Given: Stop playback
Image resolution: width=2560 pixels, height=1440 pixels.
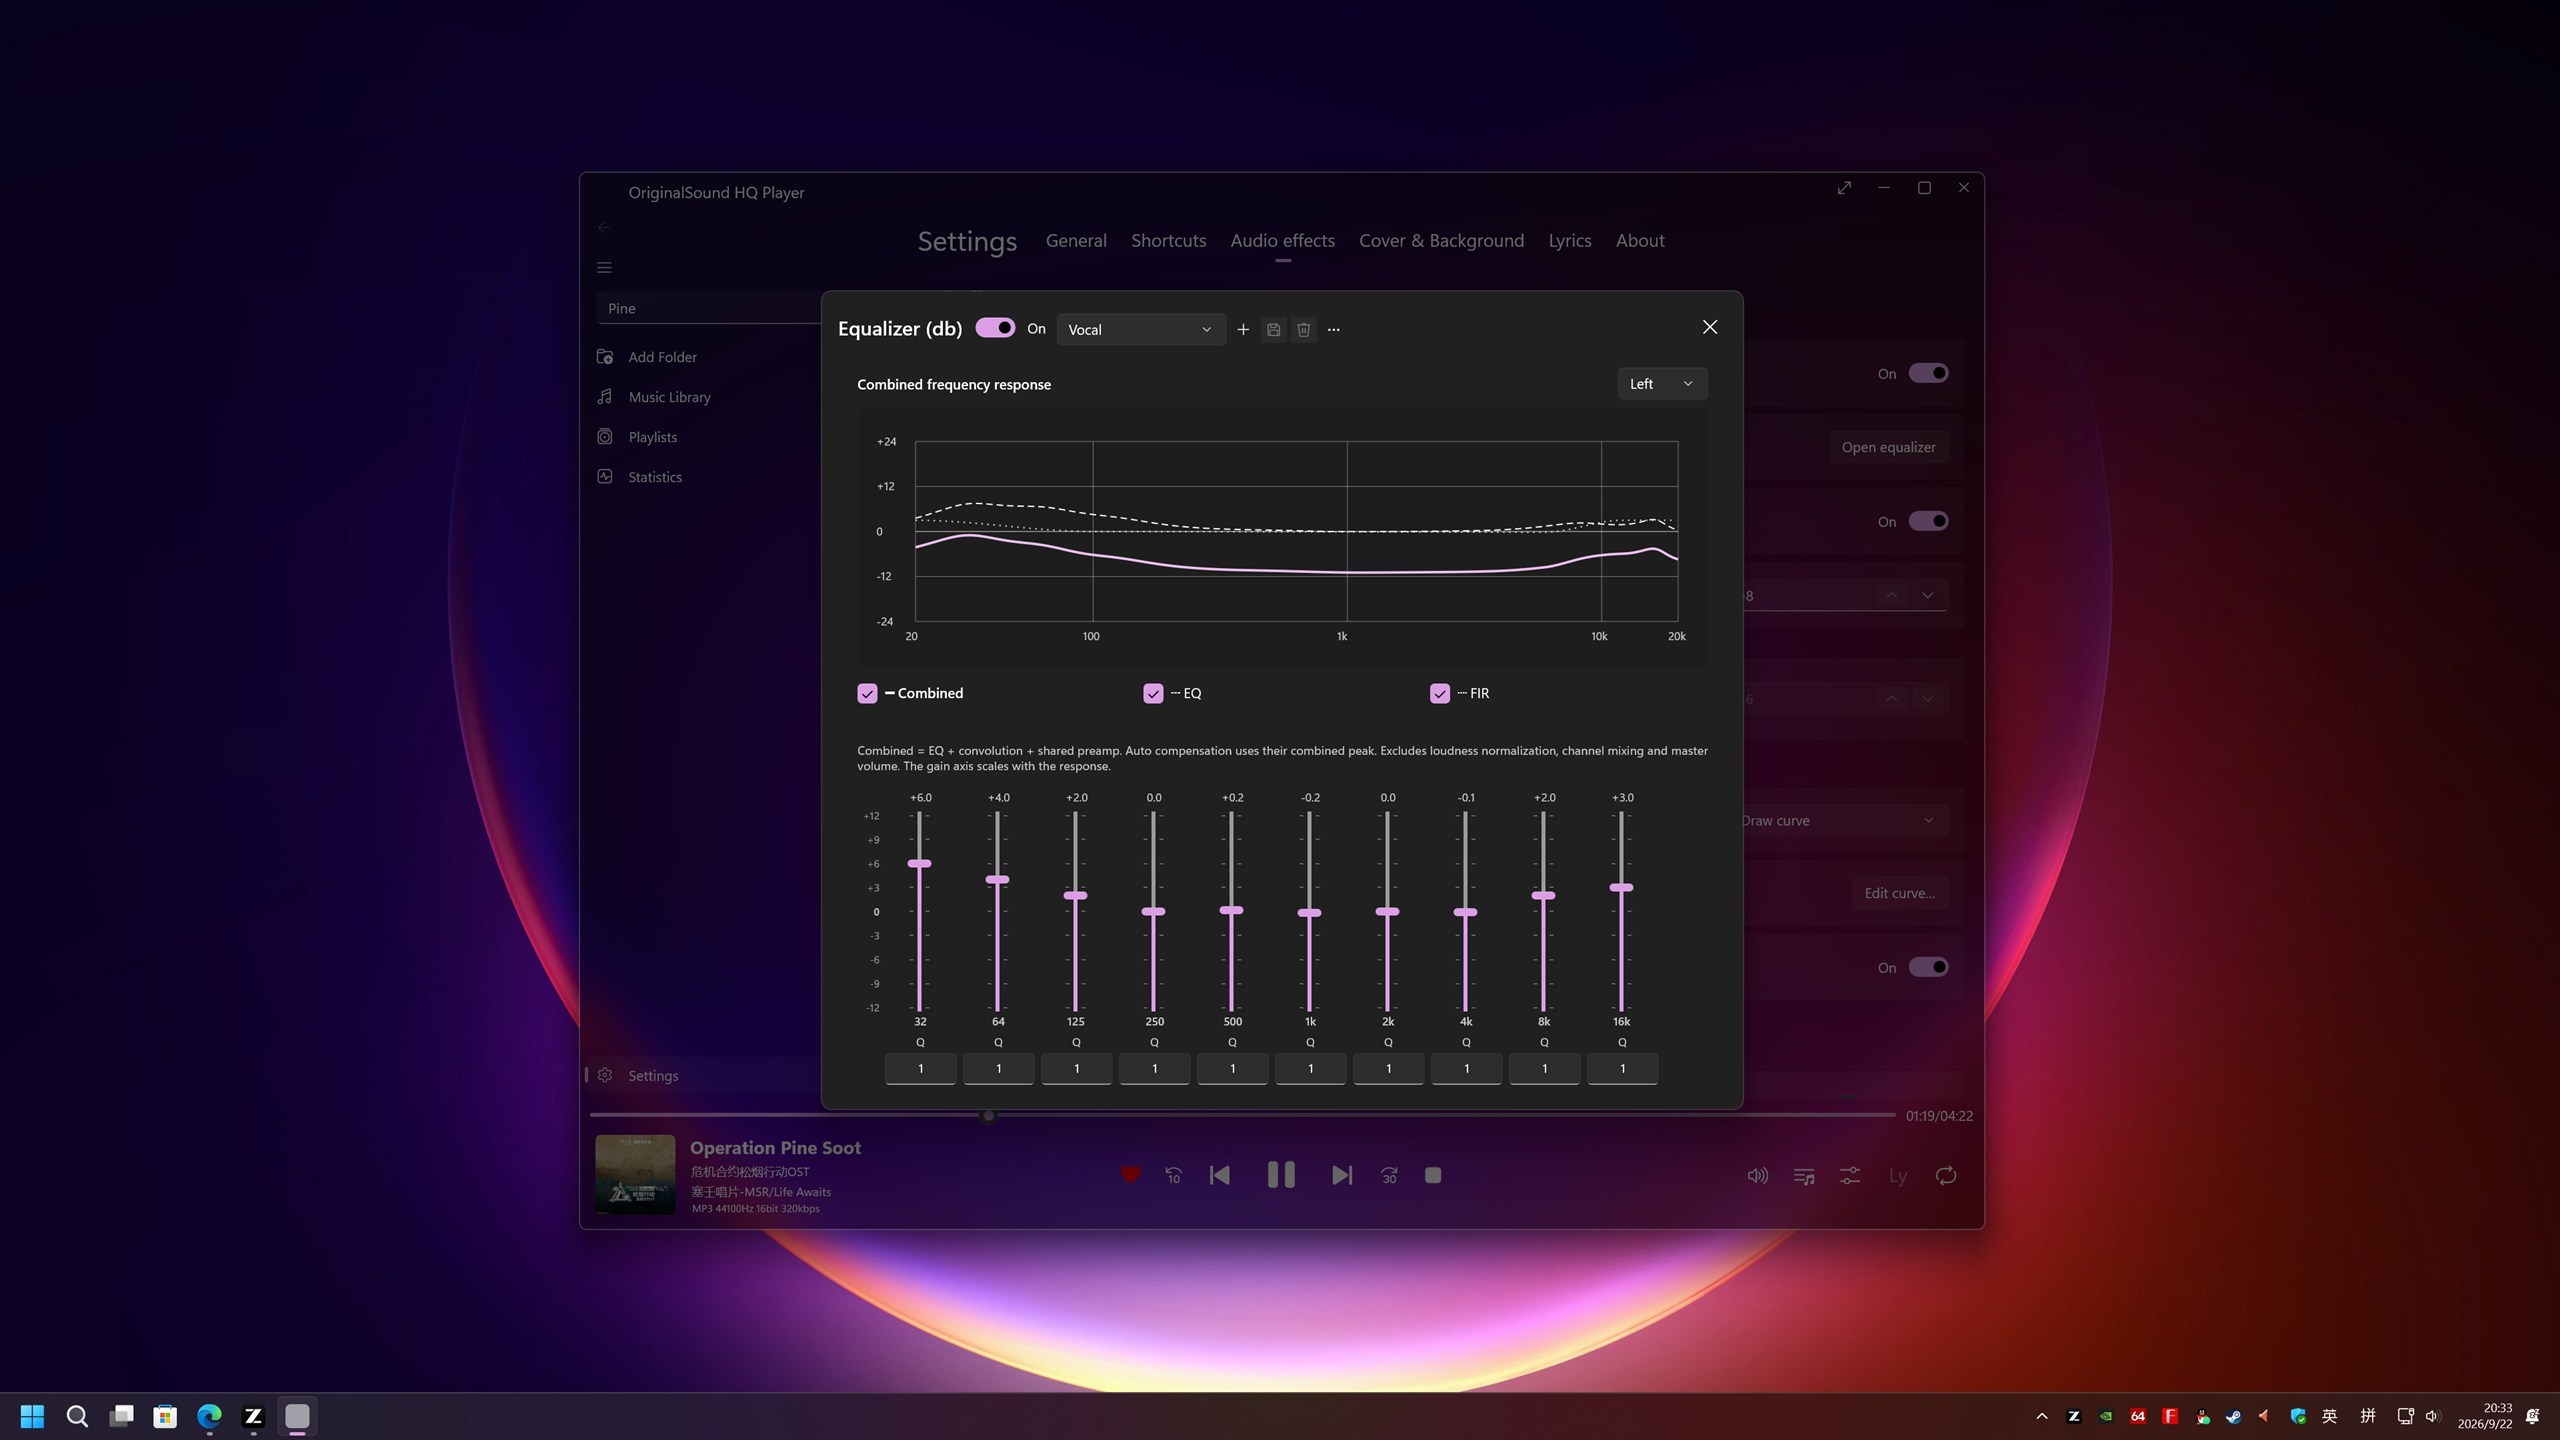Looking at the screenshot, I should click(x=1433, y=1175).
